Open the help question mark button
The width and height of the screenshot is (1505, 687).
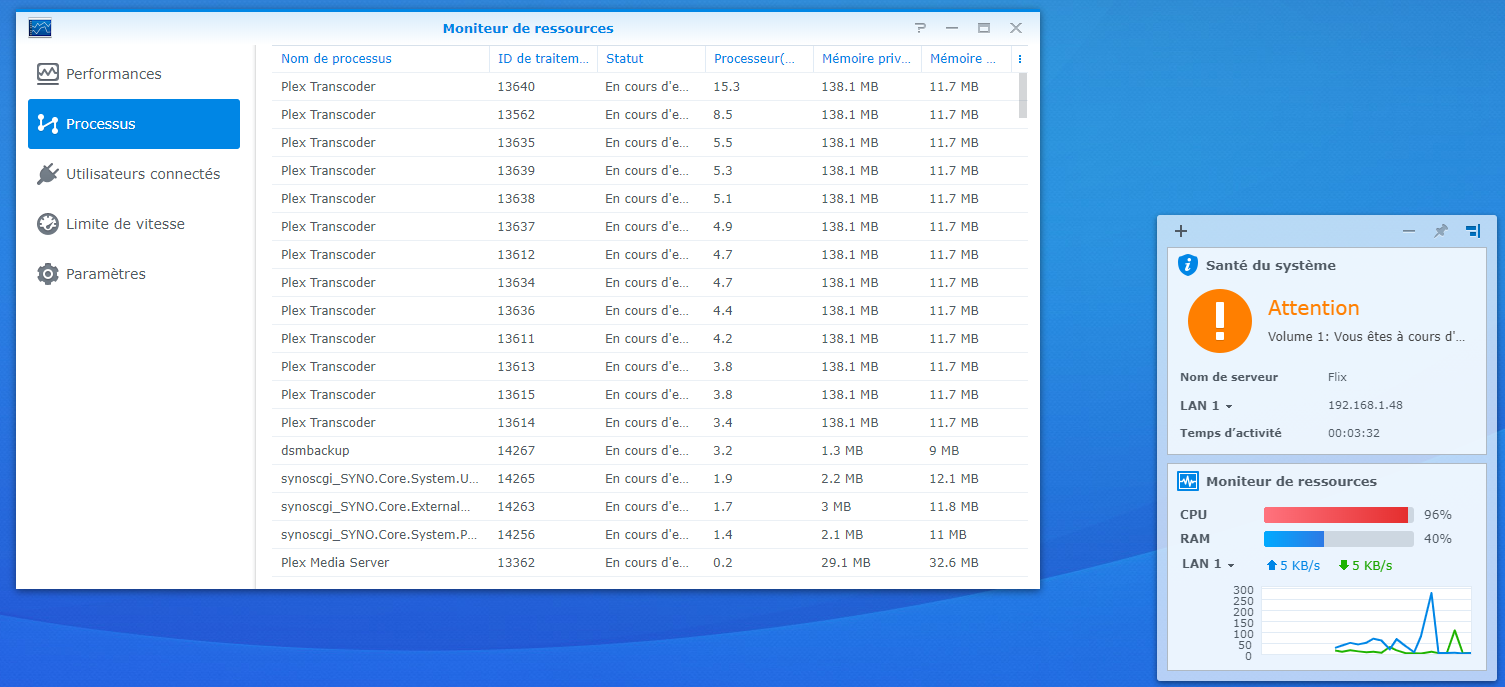[920, 28]
